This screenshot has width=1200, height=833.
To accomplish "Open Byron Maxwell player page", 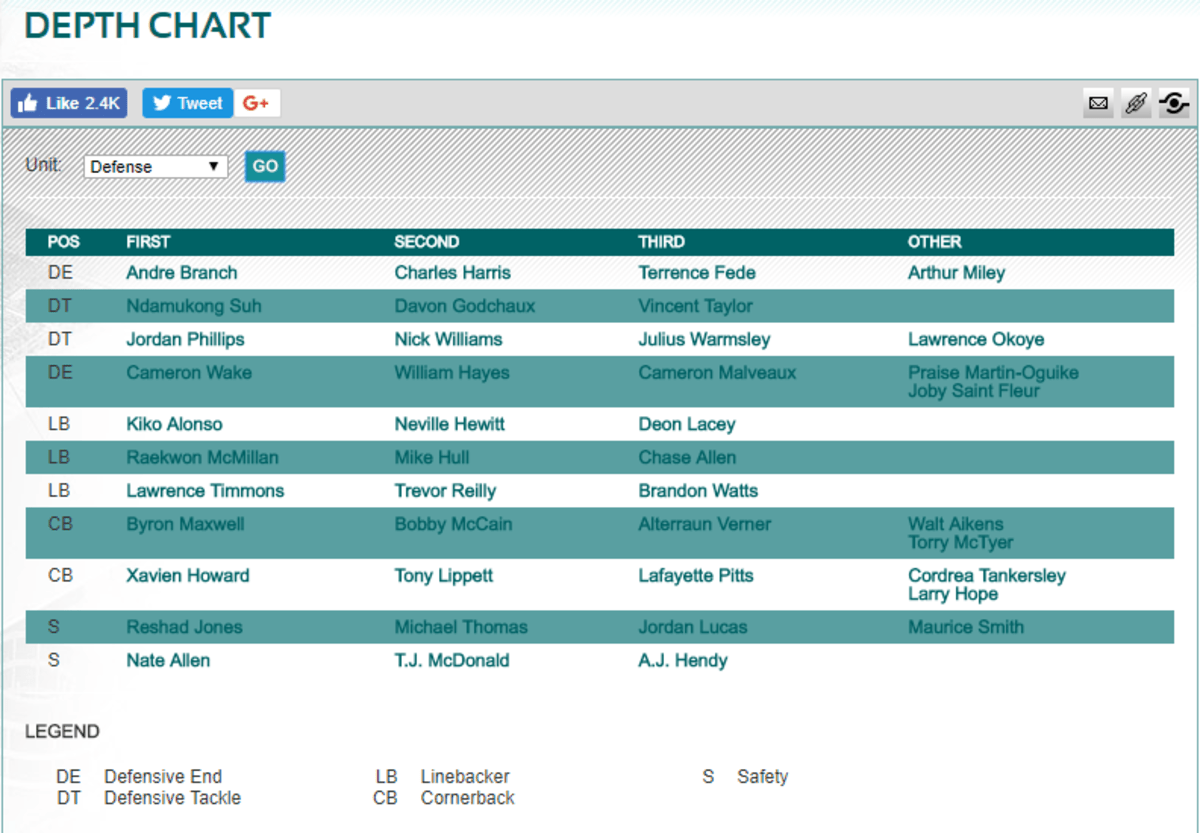I will pos(185,524).
